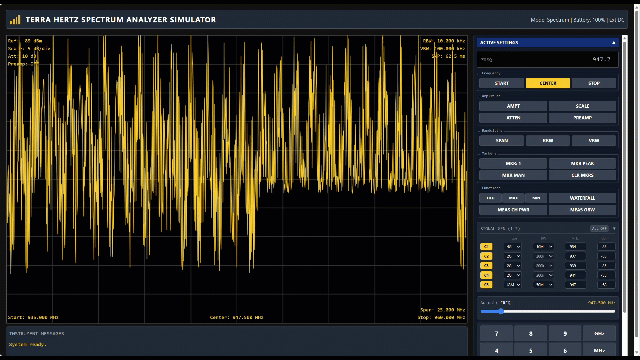Viewport: 640px width, 360px height.
Task: Select the START frequency button
Action: coord(501,83)
